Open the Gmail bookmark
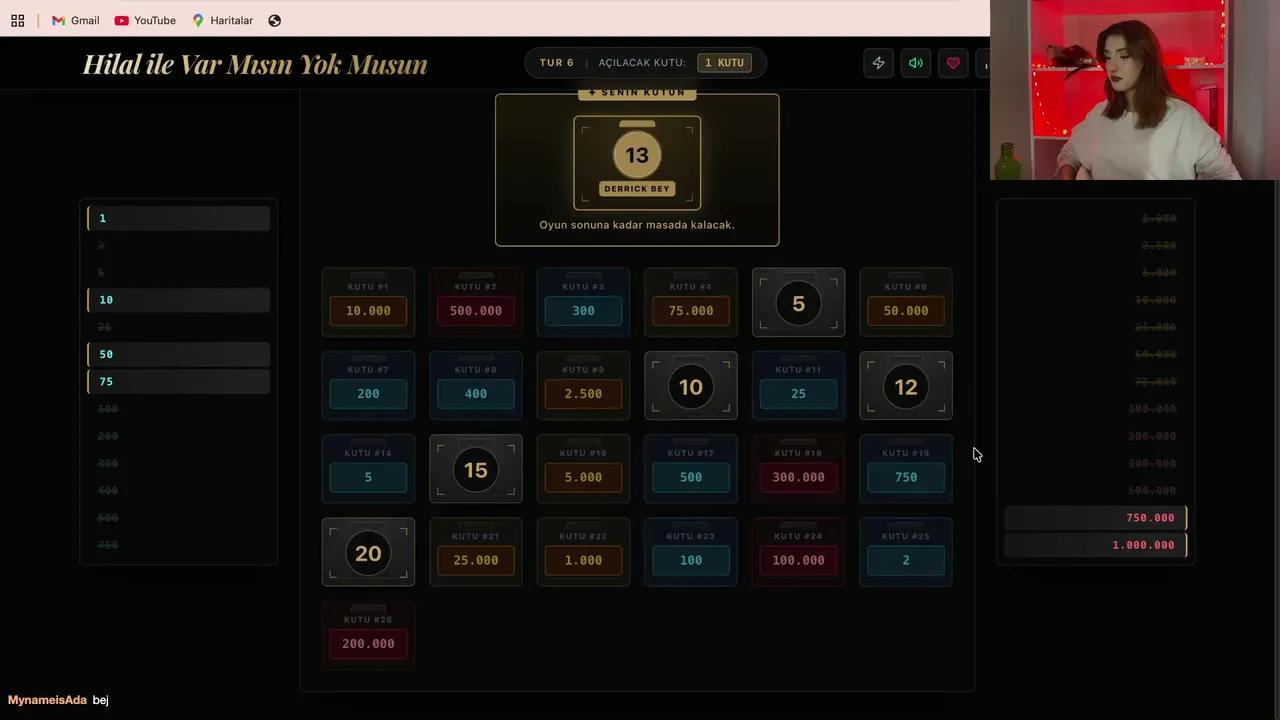 point(75,20)
